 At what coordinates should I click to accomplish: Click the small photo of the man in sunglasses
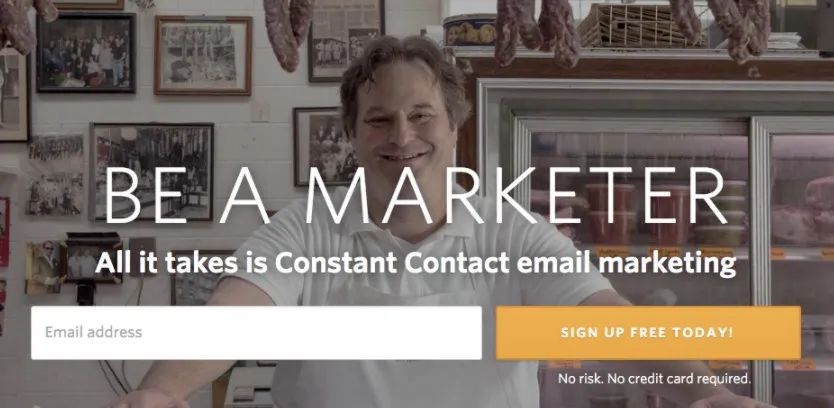pyautogui.click(x=45, y=267)
